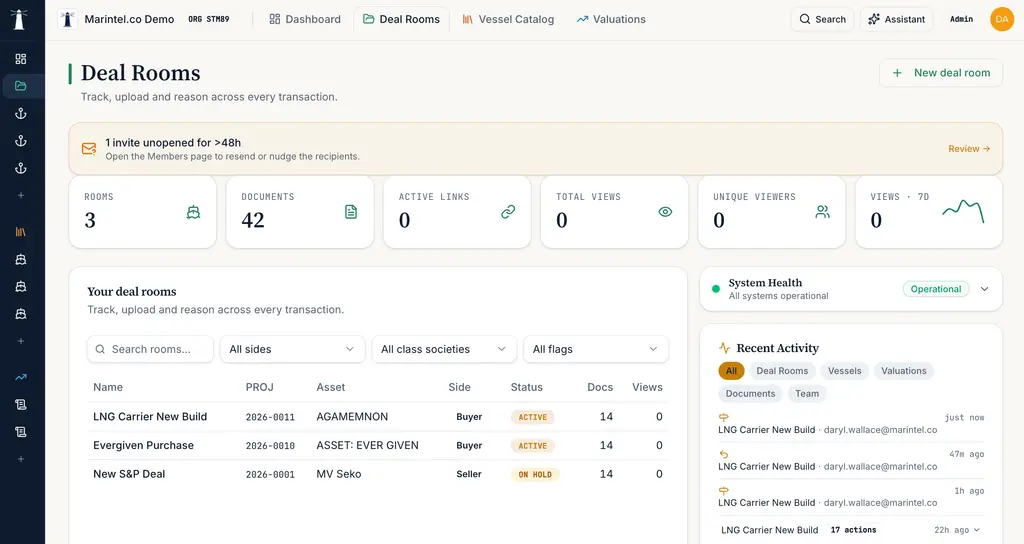
Task: Open the DA user avatar menu
Action: 1002,20
